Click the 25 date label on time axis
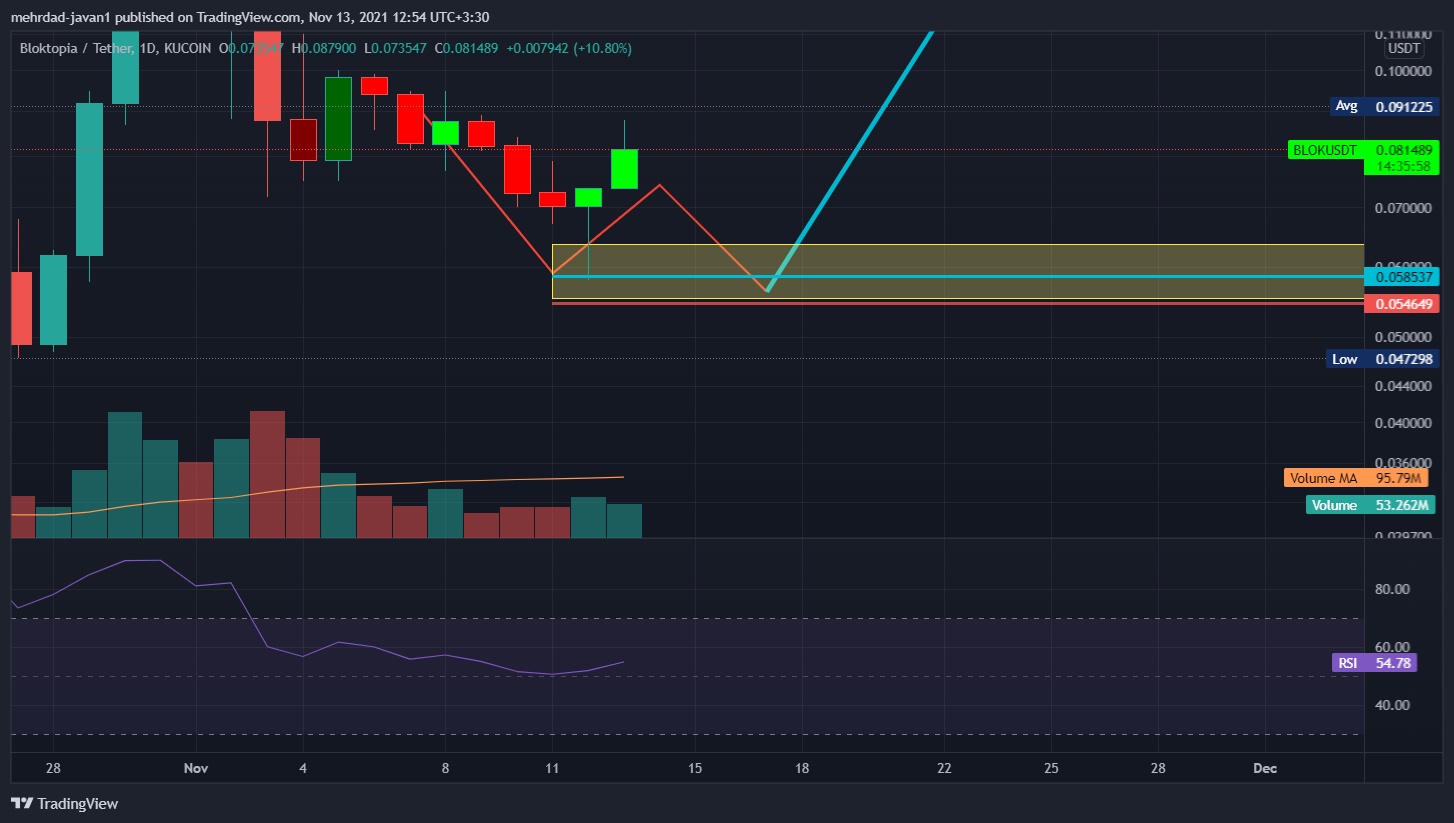 click(x=1051, y=768)
